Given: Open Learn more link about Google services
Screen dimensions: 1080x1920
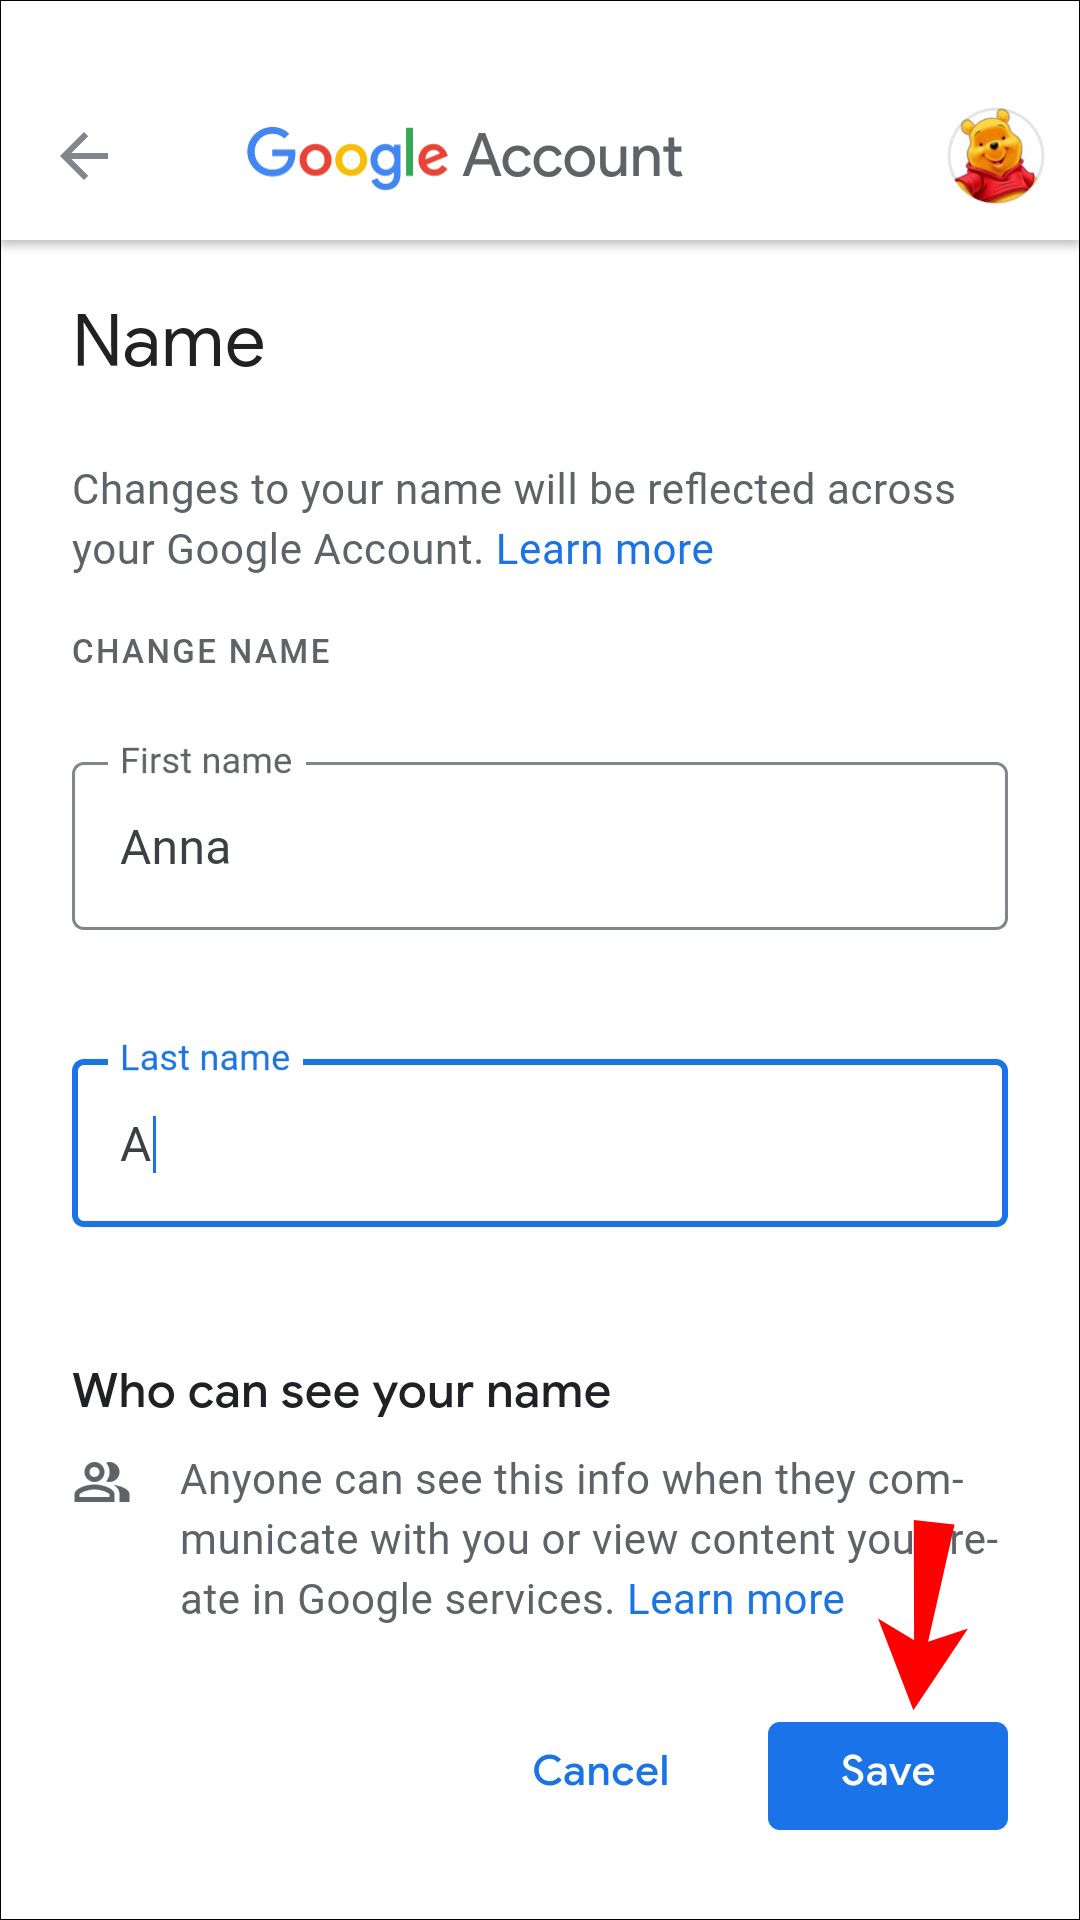Looking at the screenshot, I should click(x=735, y=1600).
